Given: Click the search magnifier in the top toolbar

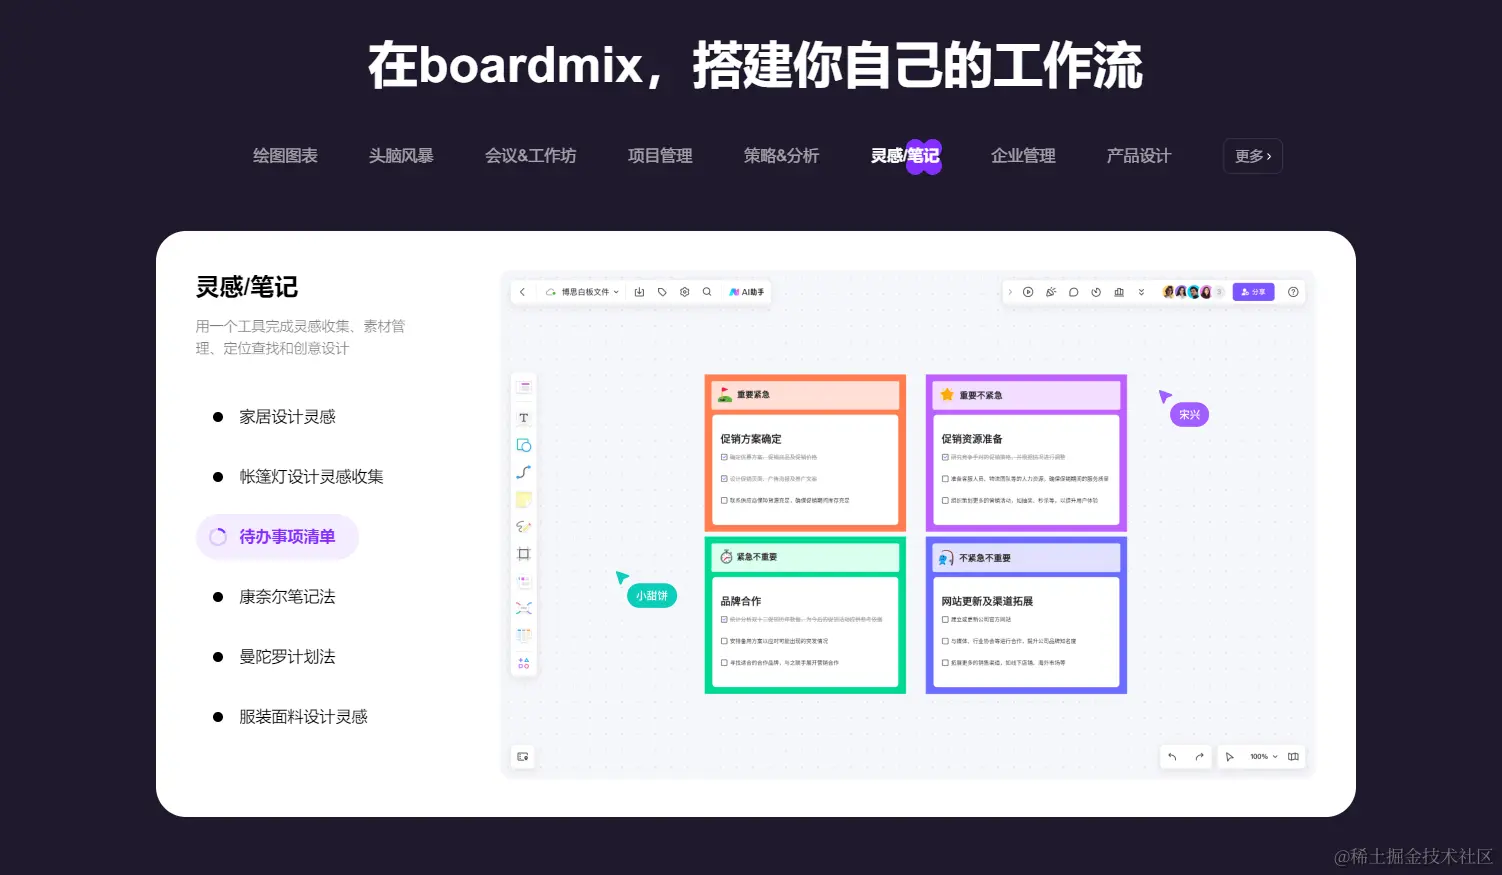Looking at the screenshot, I should [707, 291].
